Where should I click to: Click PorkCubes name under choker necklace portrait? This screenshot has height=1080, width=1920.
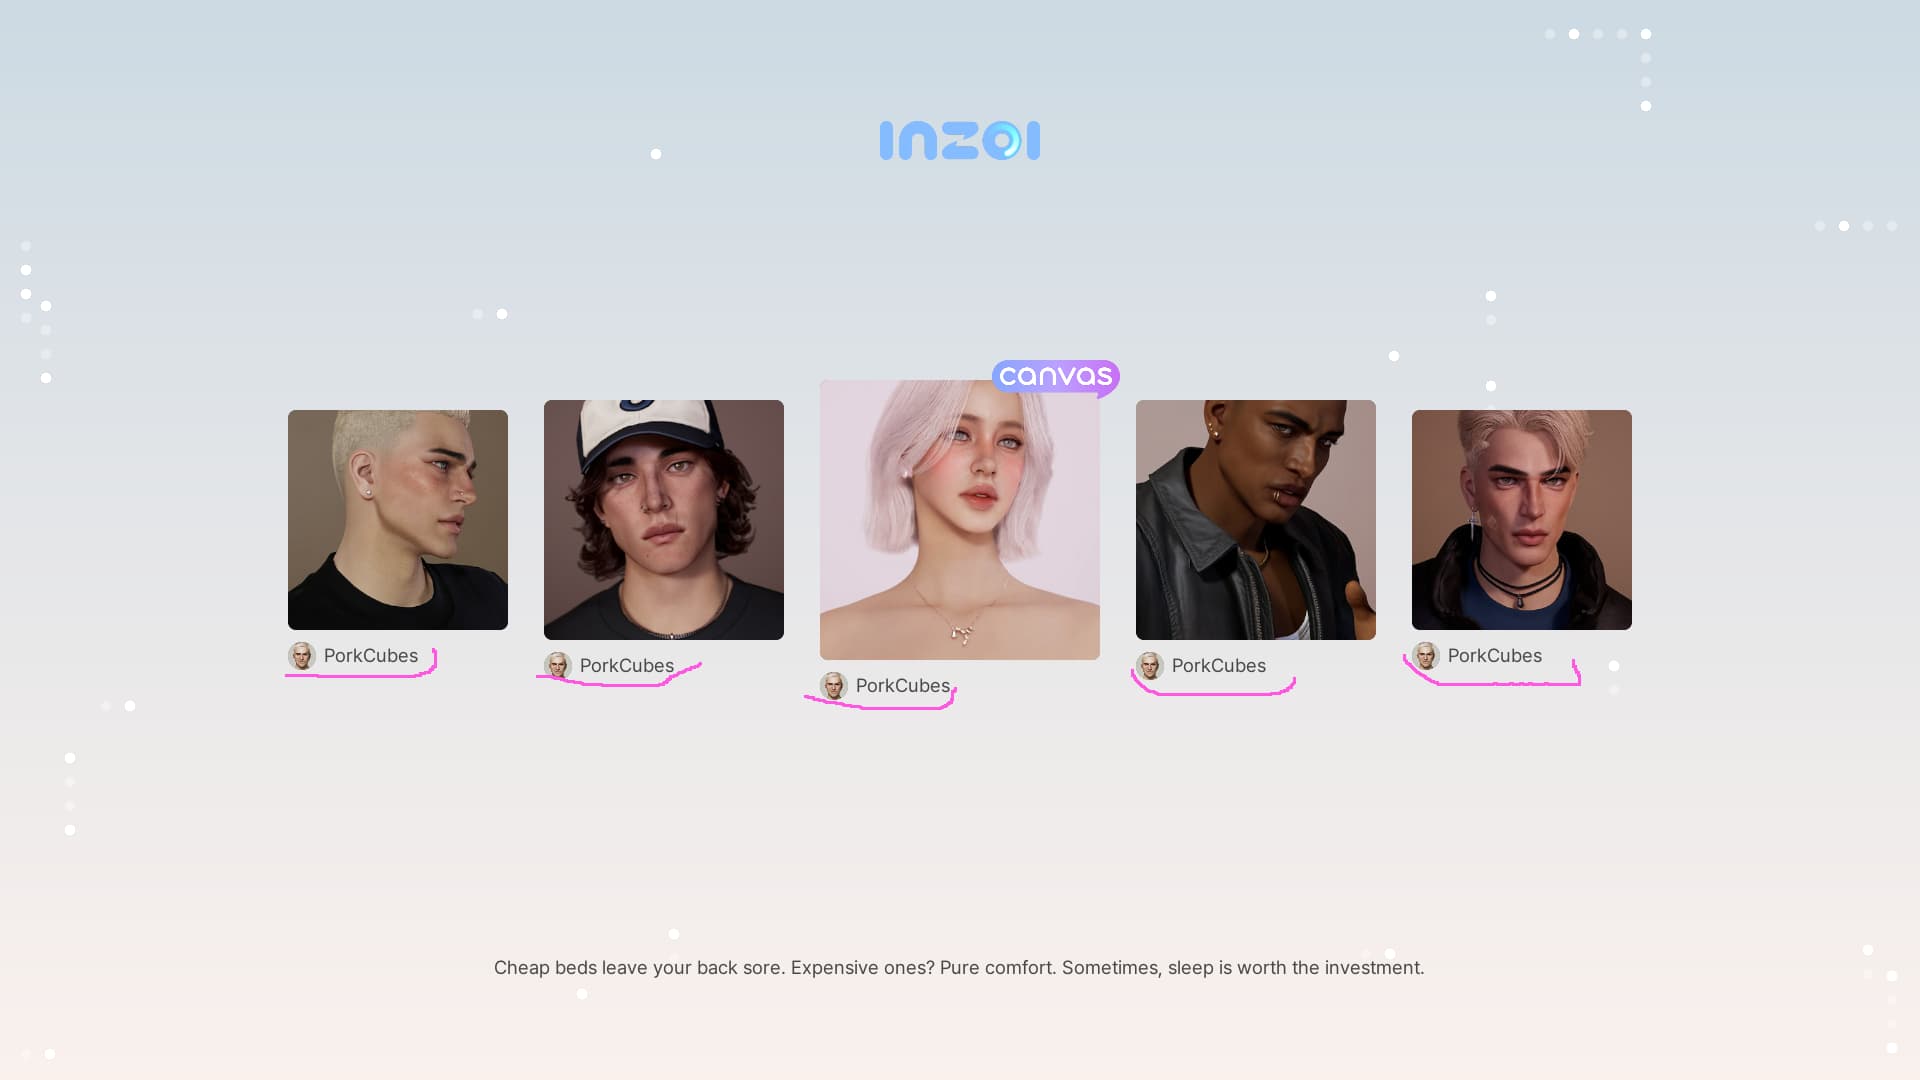coord(1495,656)
